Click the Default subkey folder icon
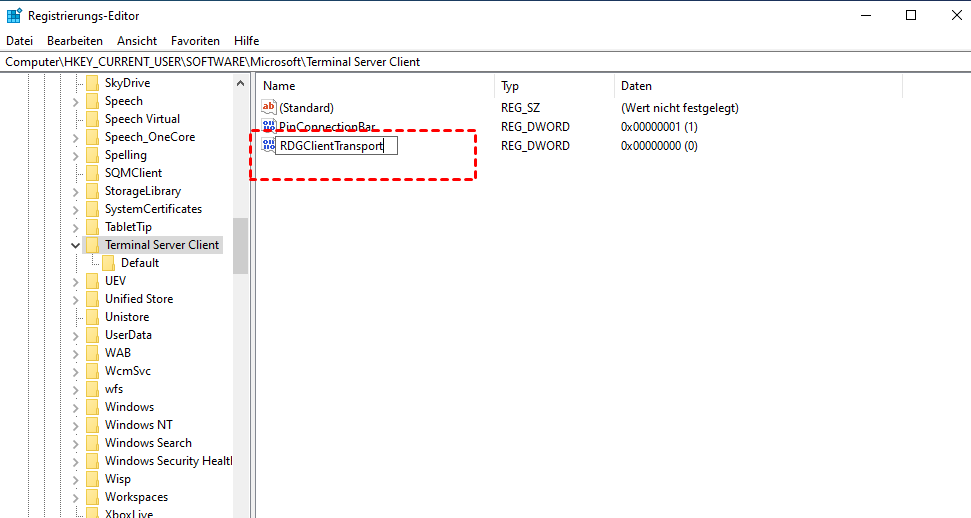Screen dimensions: 971x518 click(x=108, y=263)
